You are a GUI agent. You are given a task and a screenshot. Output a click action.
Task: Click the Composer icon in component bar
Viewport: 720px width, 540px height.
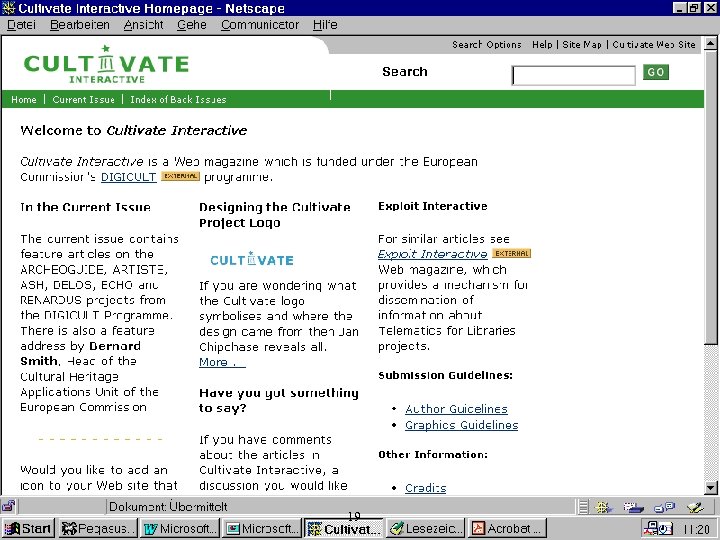695,507
